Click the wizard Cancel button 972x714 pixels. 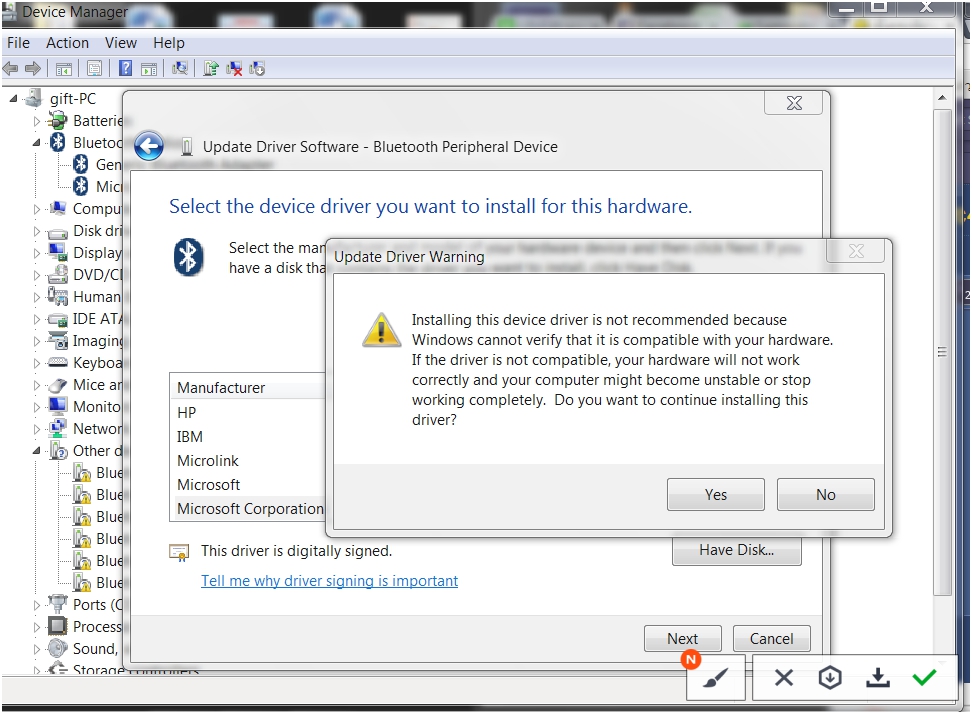(x=771, y=638)
